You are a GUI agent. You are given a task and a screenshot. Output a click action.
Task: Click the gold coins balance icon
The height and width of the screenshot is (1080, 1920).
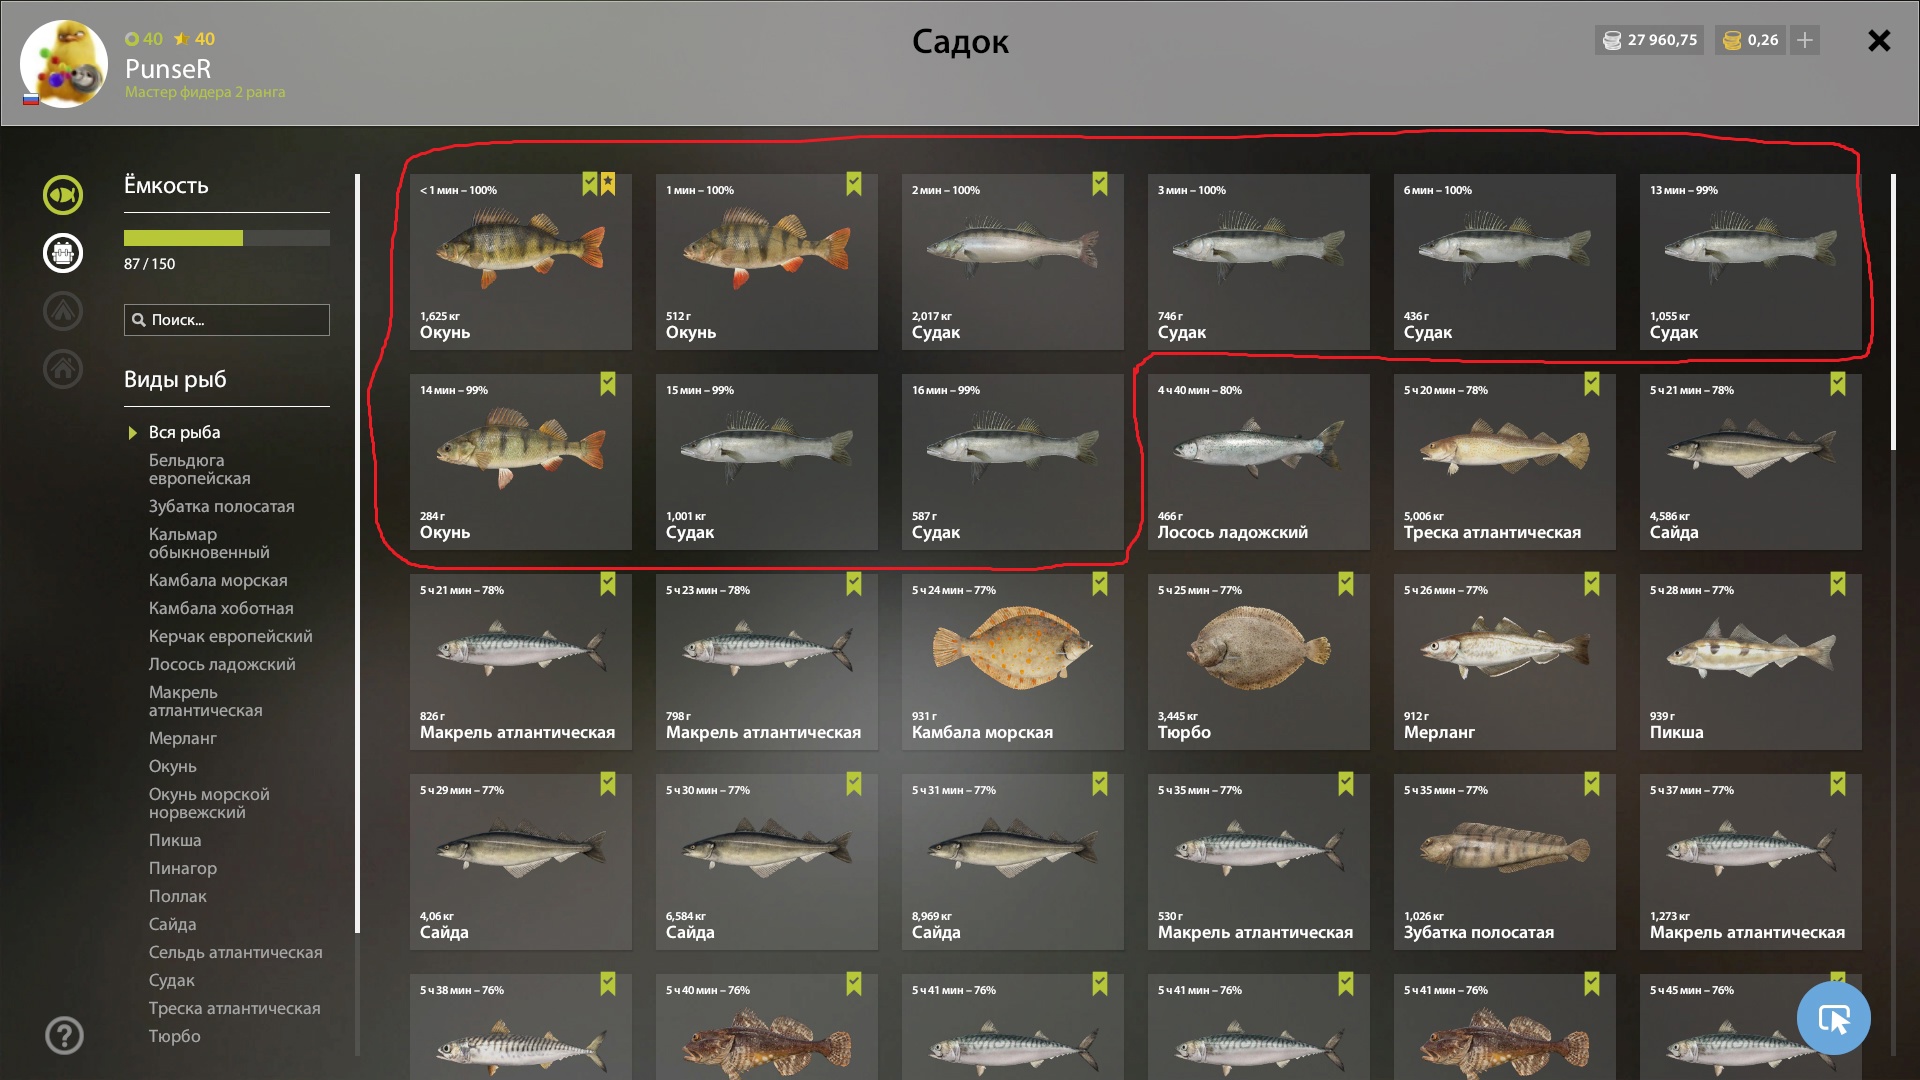1732,40
